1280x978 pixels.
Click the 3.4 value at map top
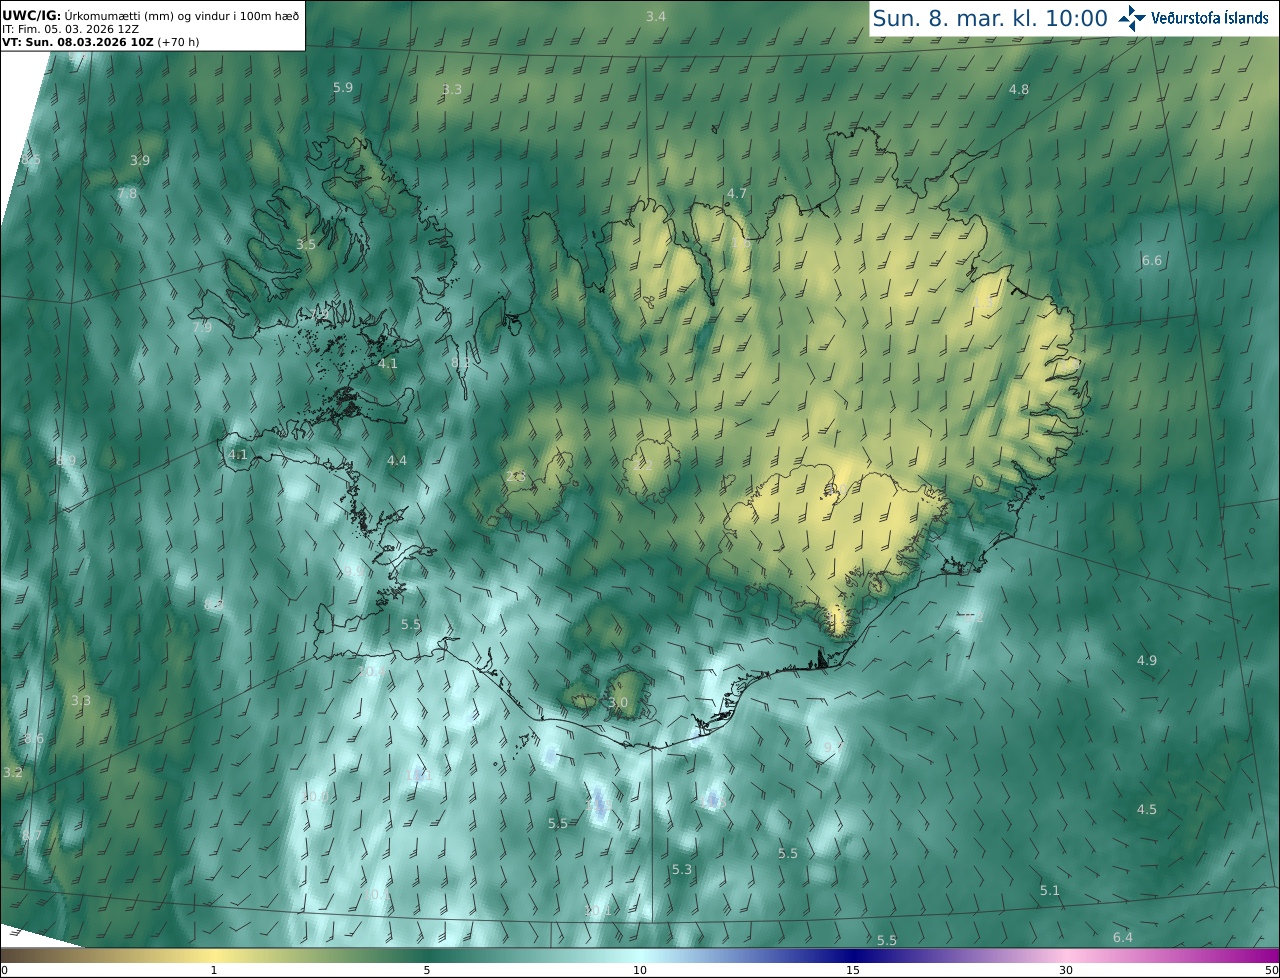tap(656, 16)
